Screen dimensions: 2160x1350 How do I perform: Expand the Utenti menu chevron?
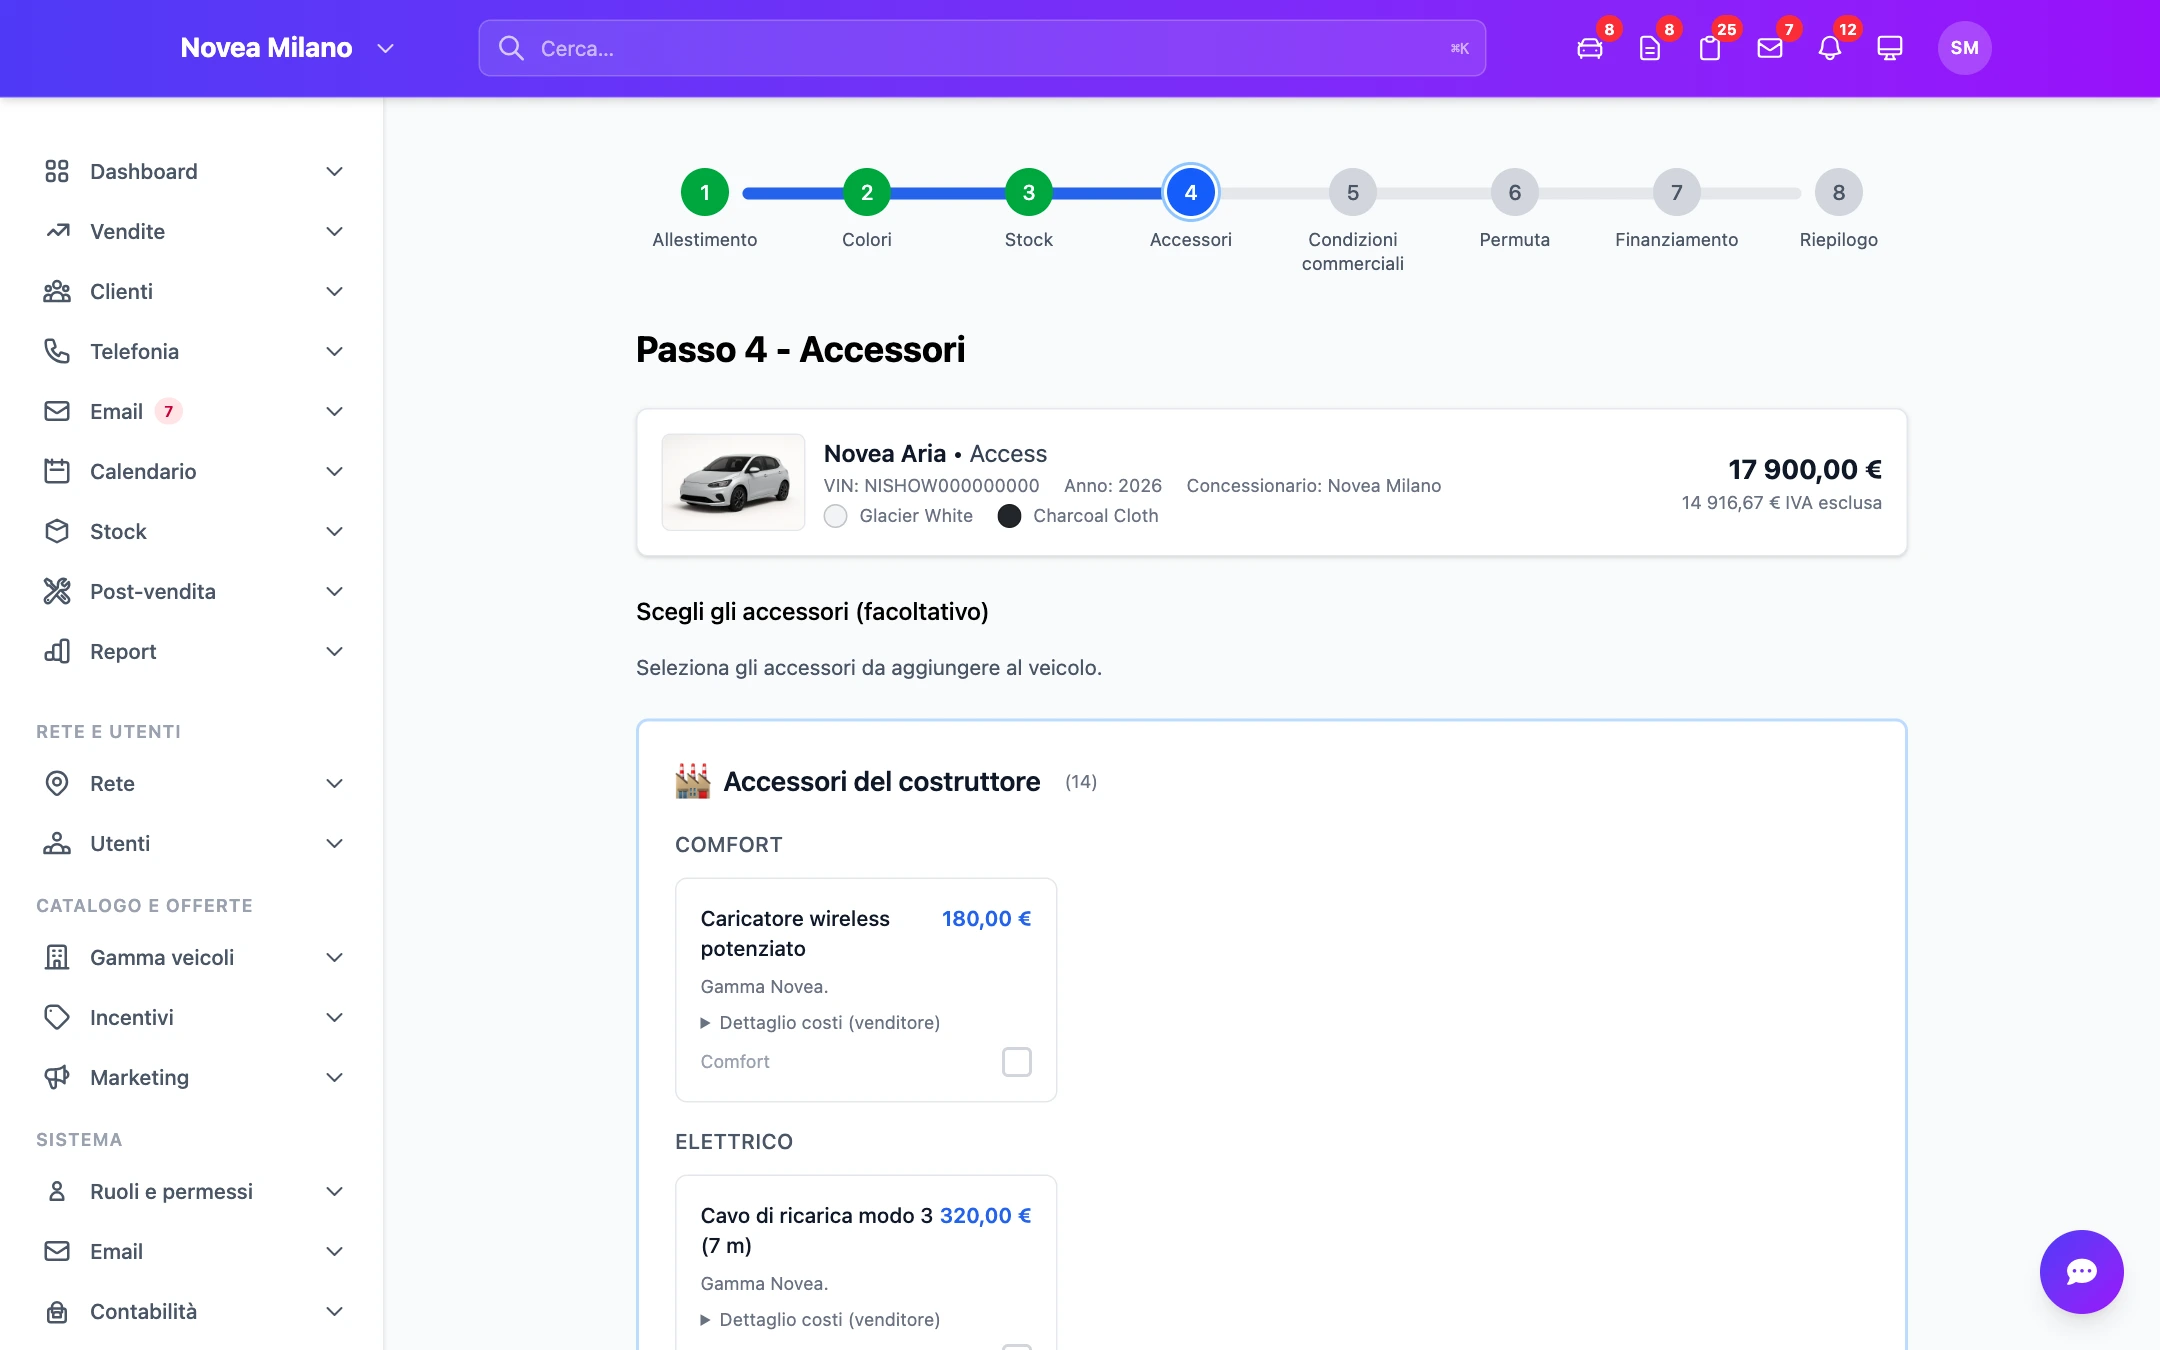pyautogui.click(x=335, y=843)
